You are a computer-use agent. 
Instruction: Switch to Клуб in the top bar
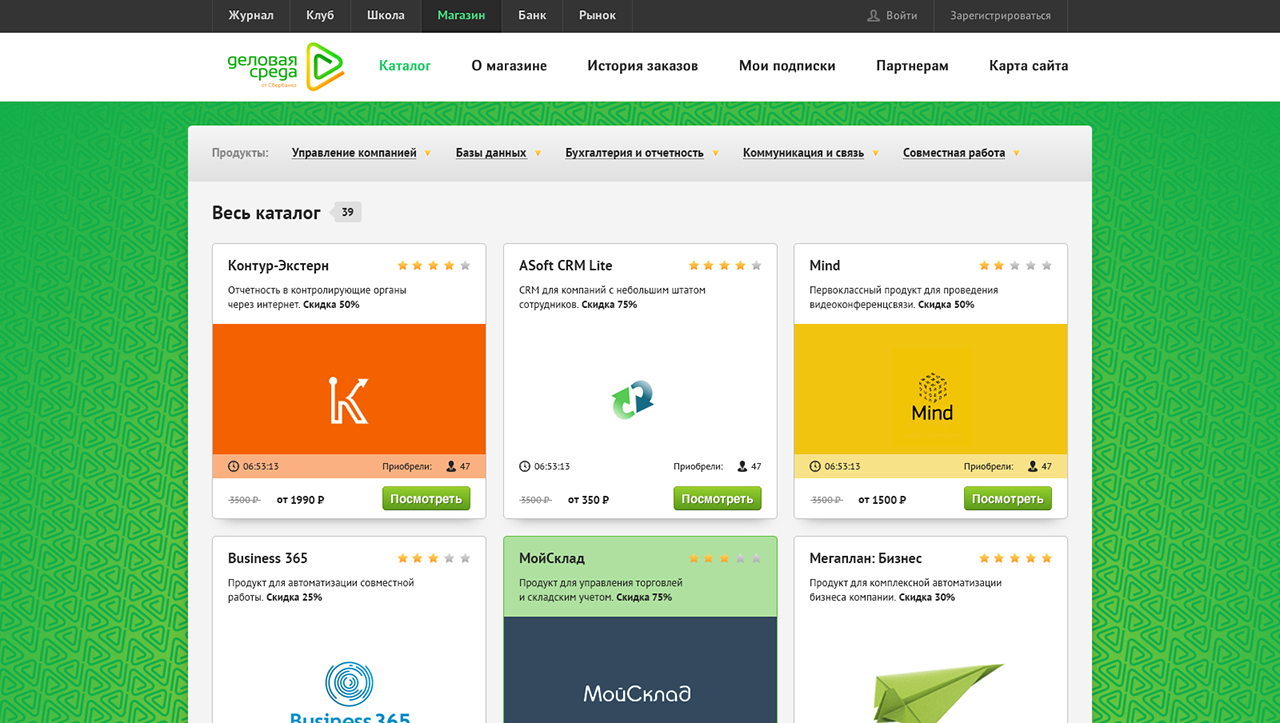(320, 16)
